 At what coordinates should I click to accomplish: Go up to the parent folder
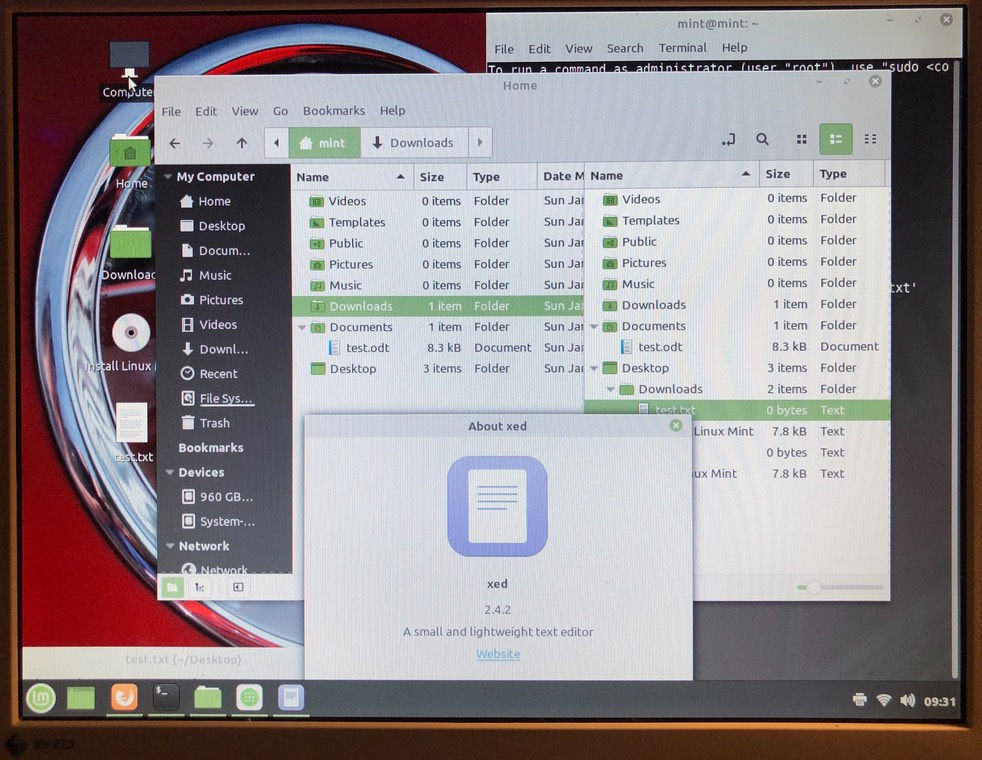pos(241,143)
